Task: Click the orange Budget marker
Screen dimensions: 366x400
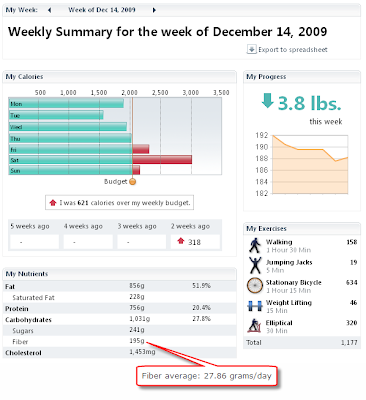Action: point(132,182)
